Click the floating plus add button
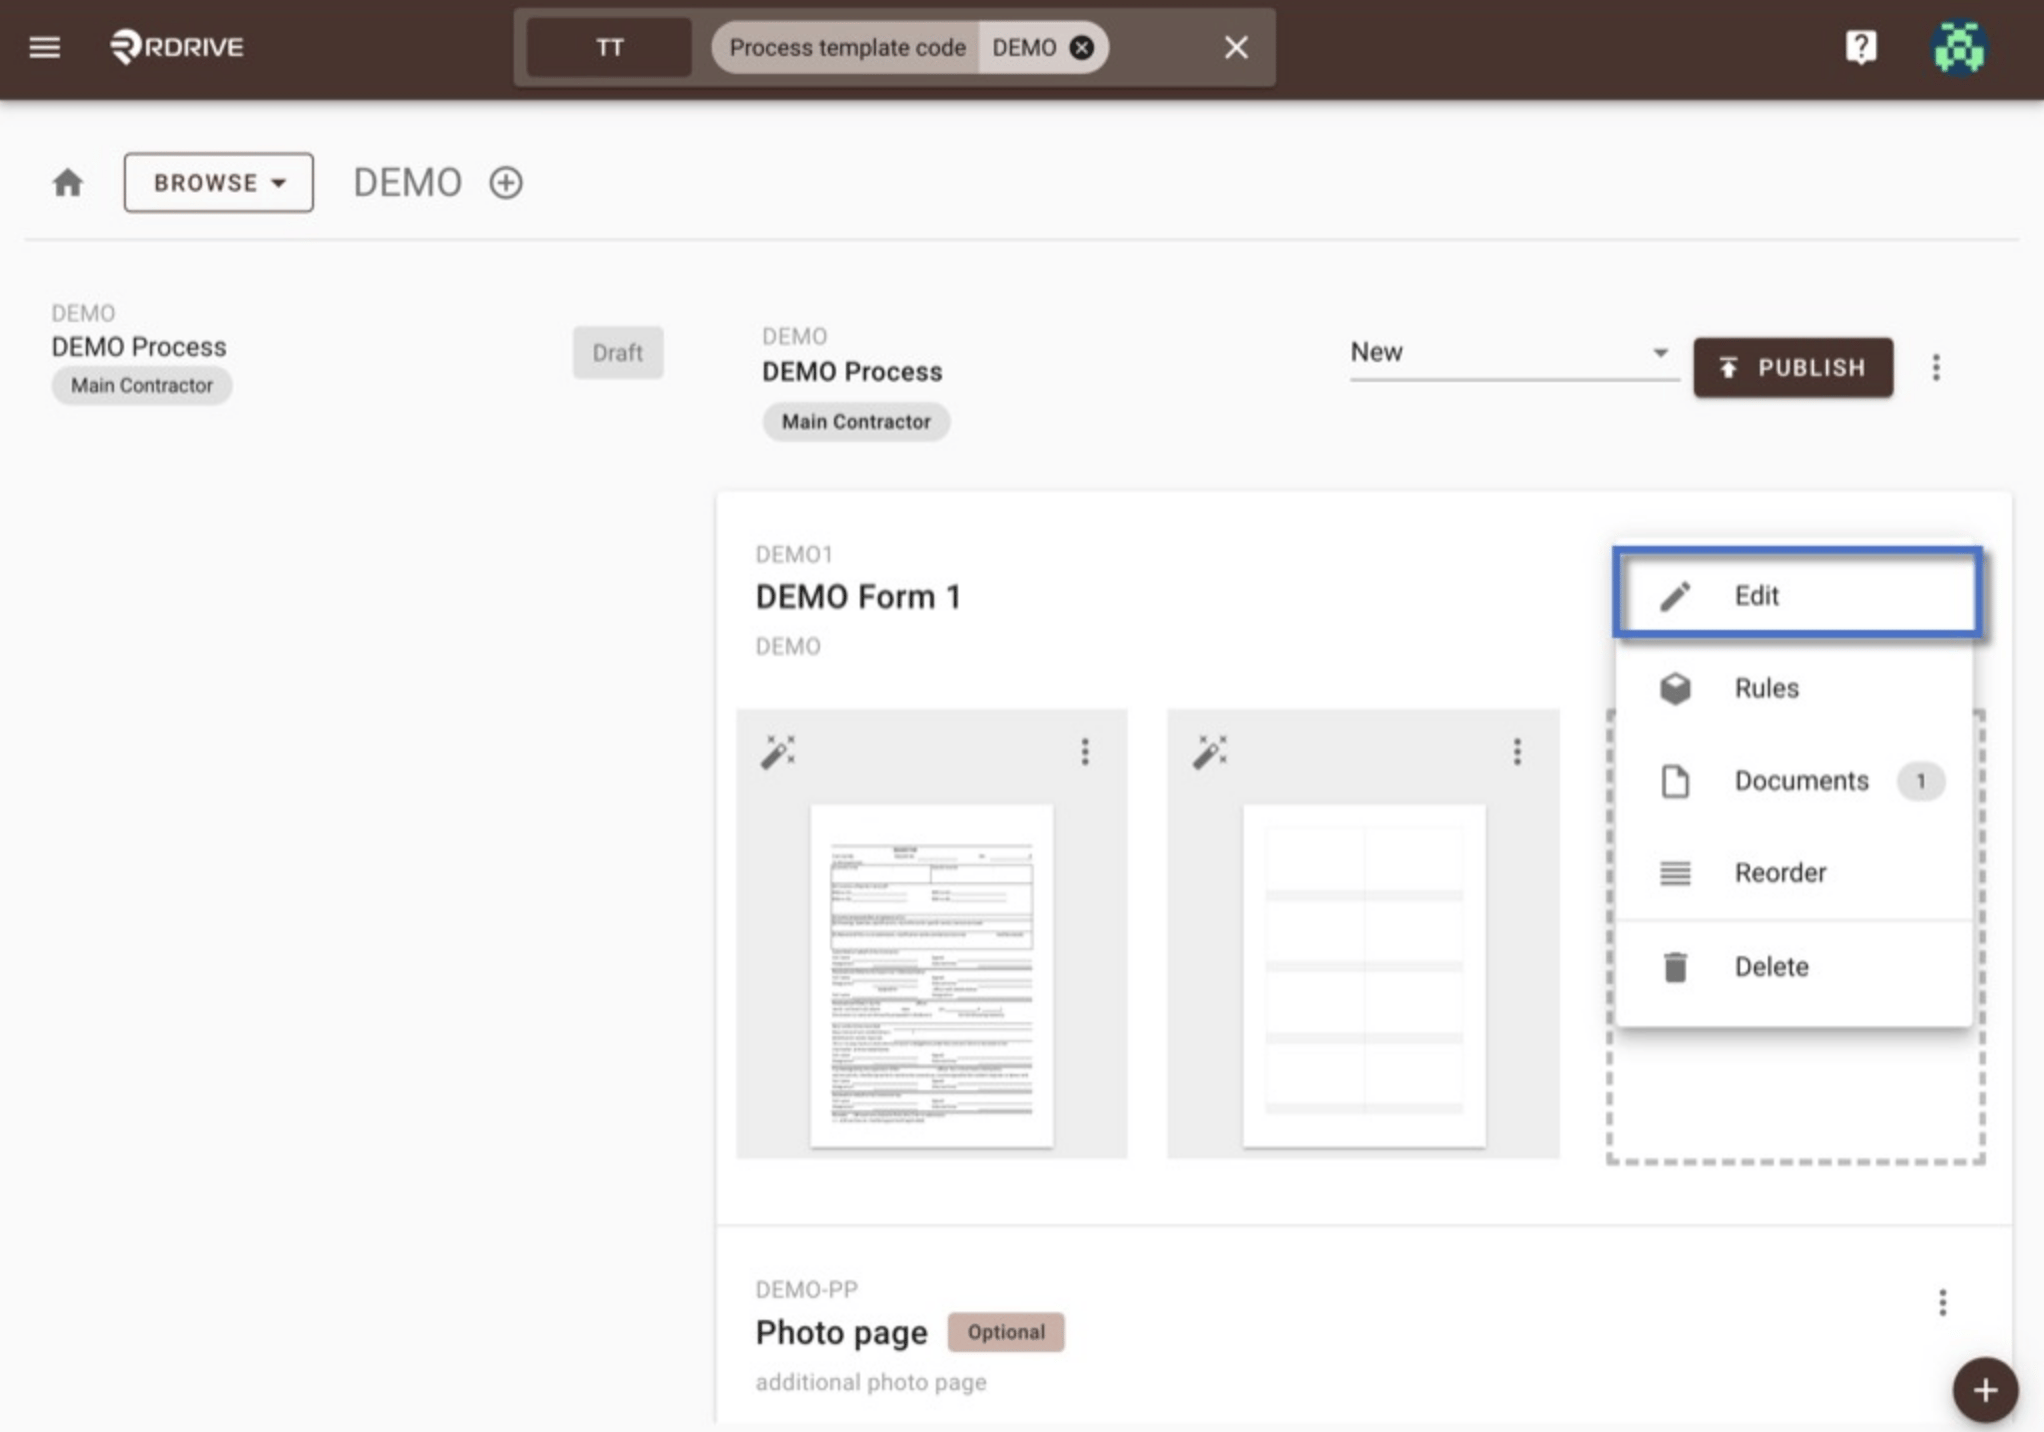2044x1432 pixels. click(x=1985, y=1389)
